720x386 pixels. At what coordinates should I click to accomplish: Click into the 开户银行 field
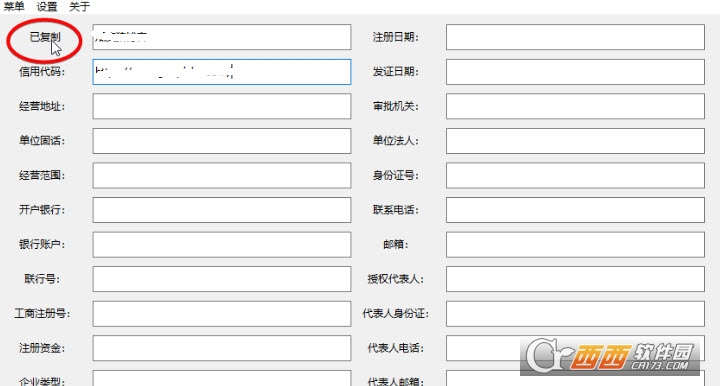coord(222,210)
